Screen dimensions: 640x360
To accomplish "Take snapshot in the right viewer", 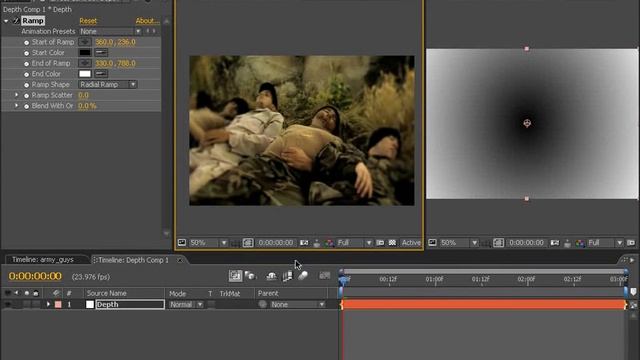I will point(555,243).
